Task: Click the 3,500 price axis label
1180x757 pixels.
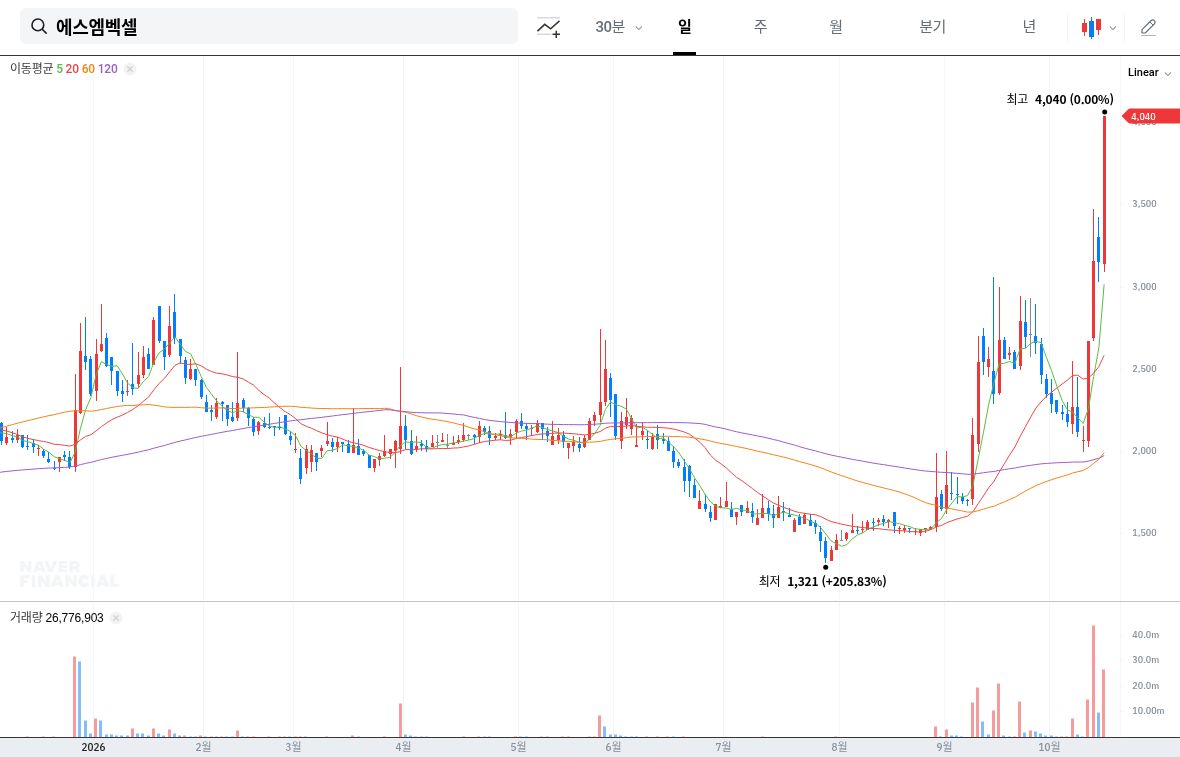Action: click(x=1144, y=204)
